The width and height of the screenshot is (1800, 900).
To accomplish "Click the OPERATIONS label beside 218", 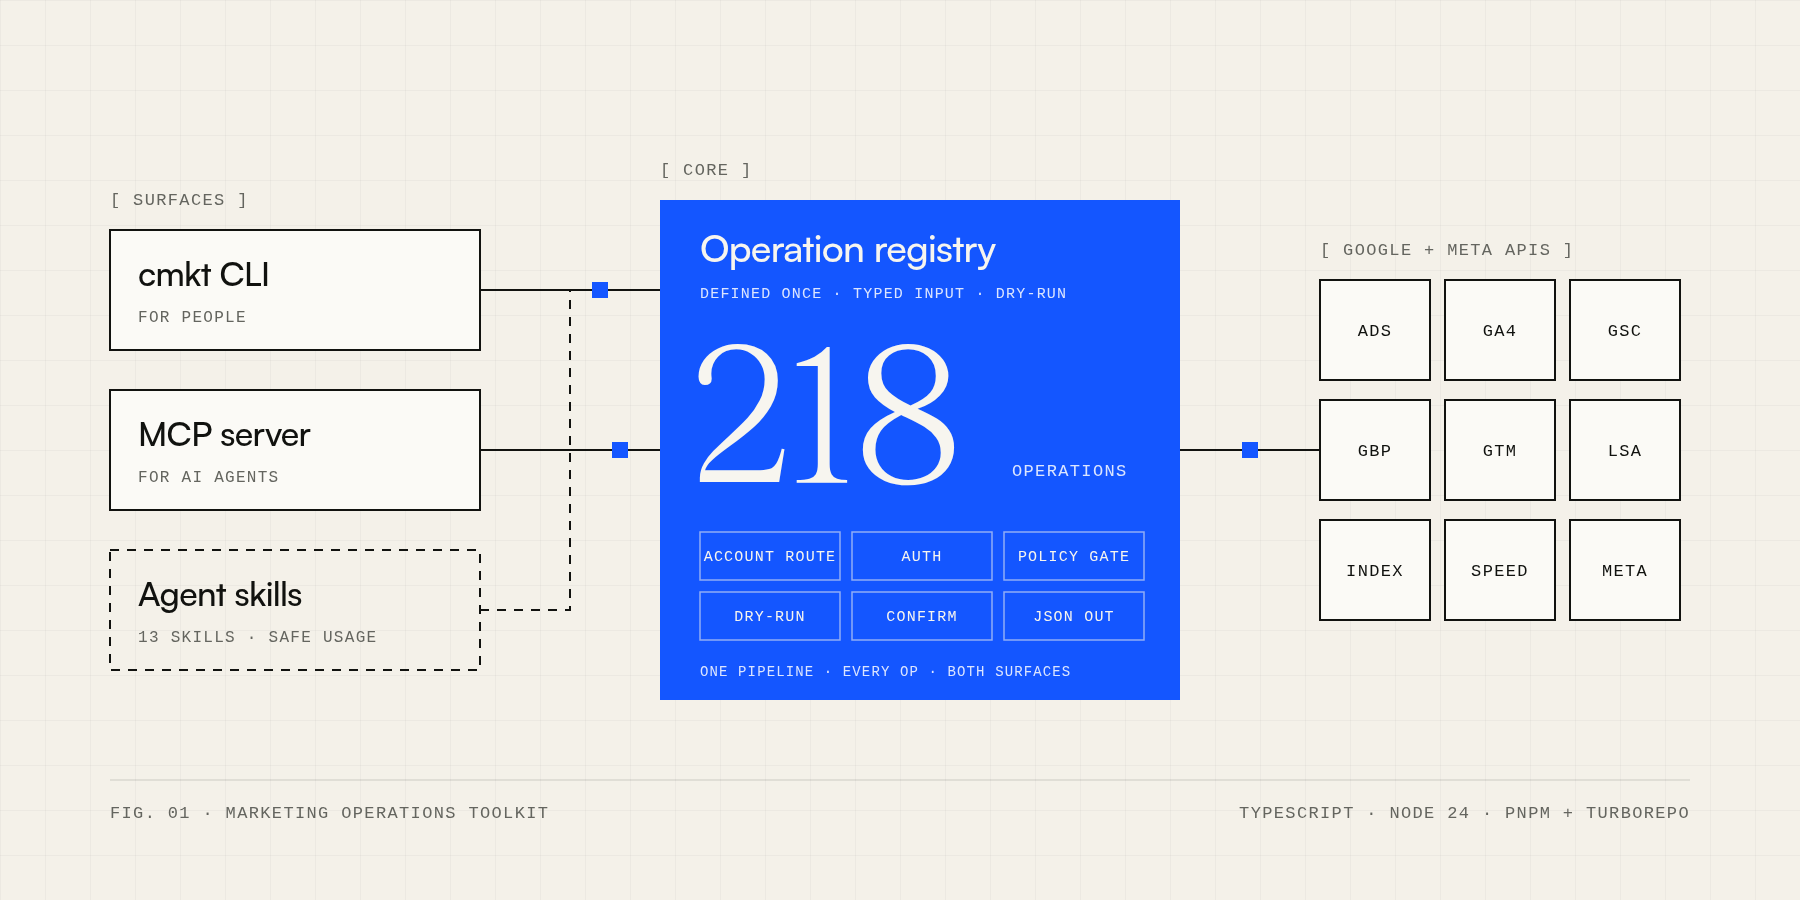I will 1069,471.
